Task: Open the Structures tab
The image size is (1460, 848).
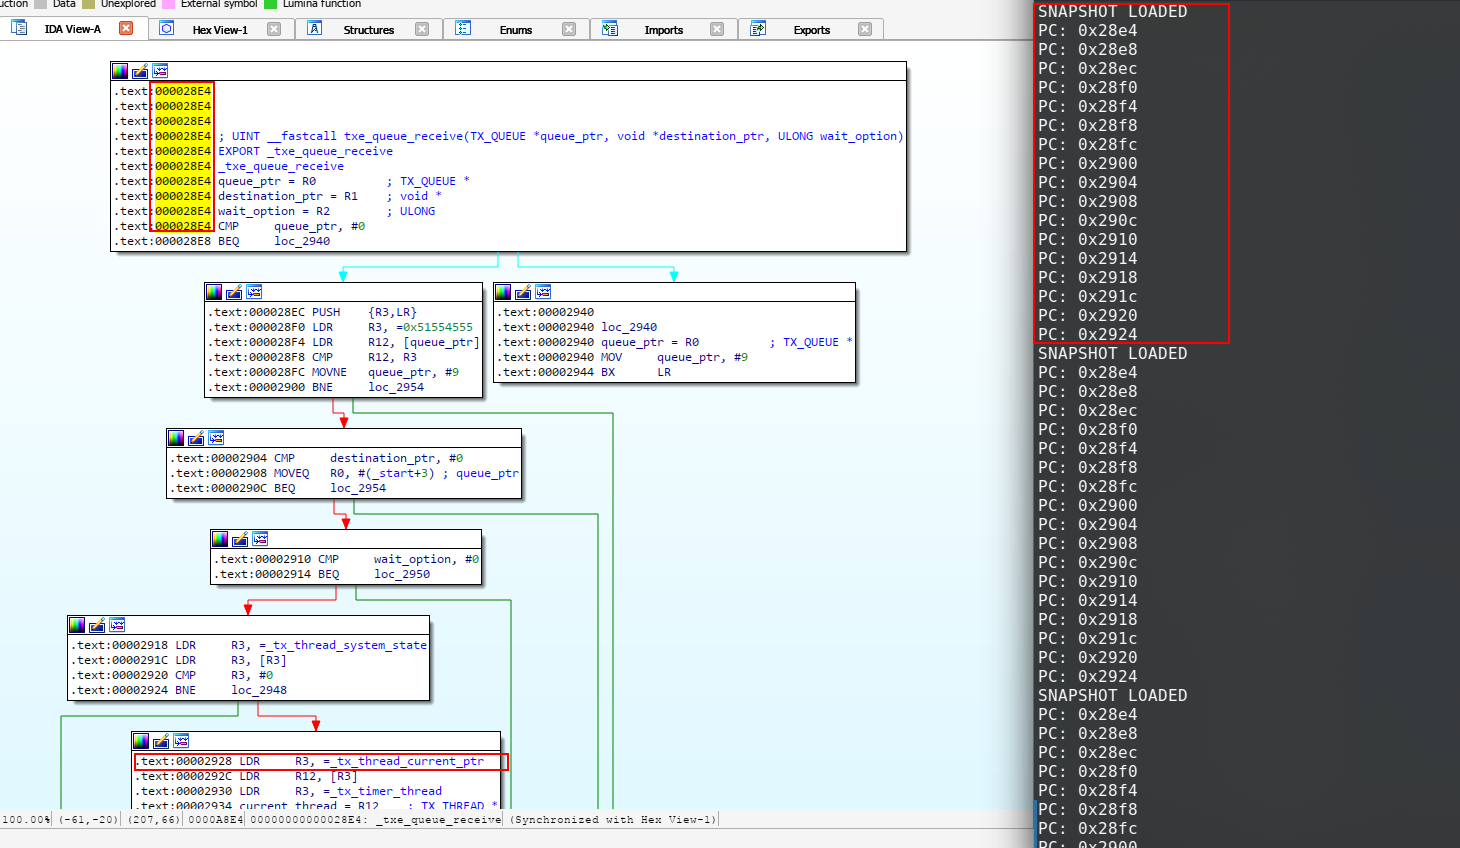Action: pos(368,30)
